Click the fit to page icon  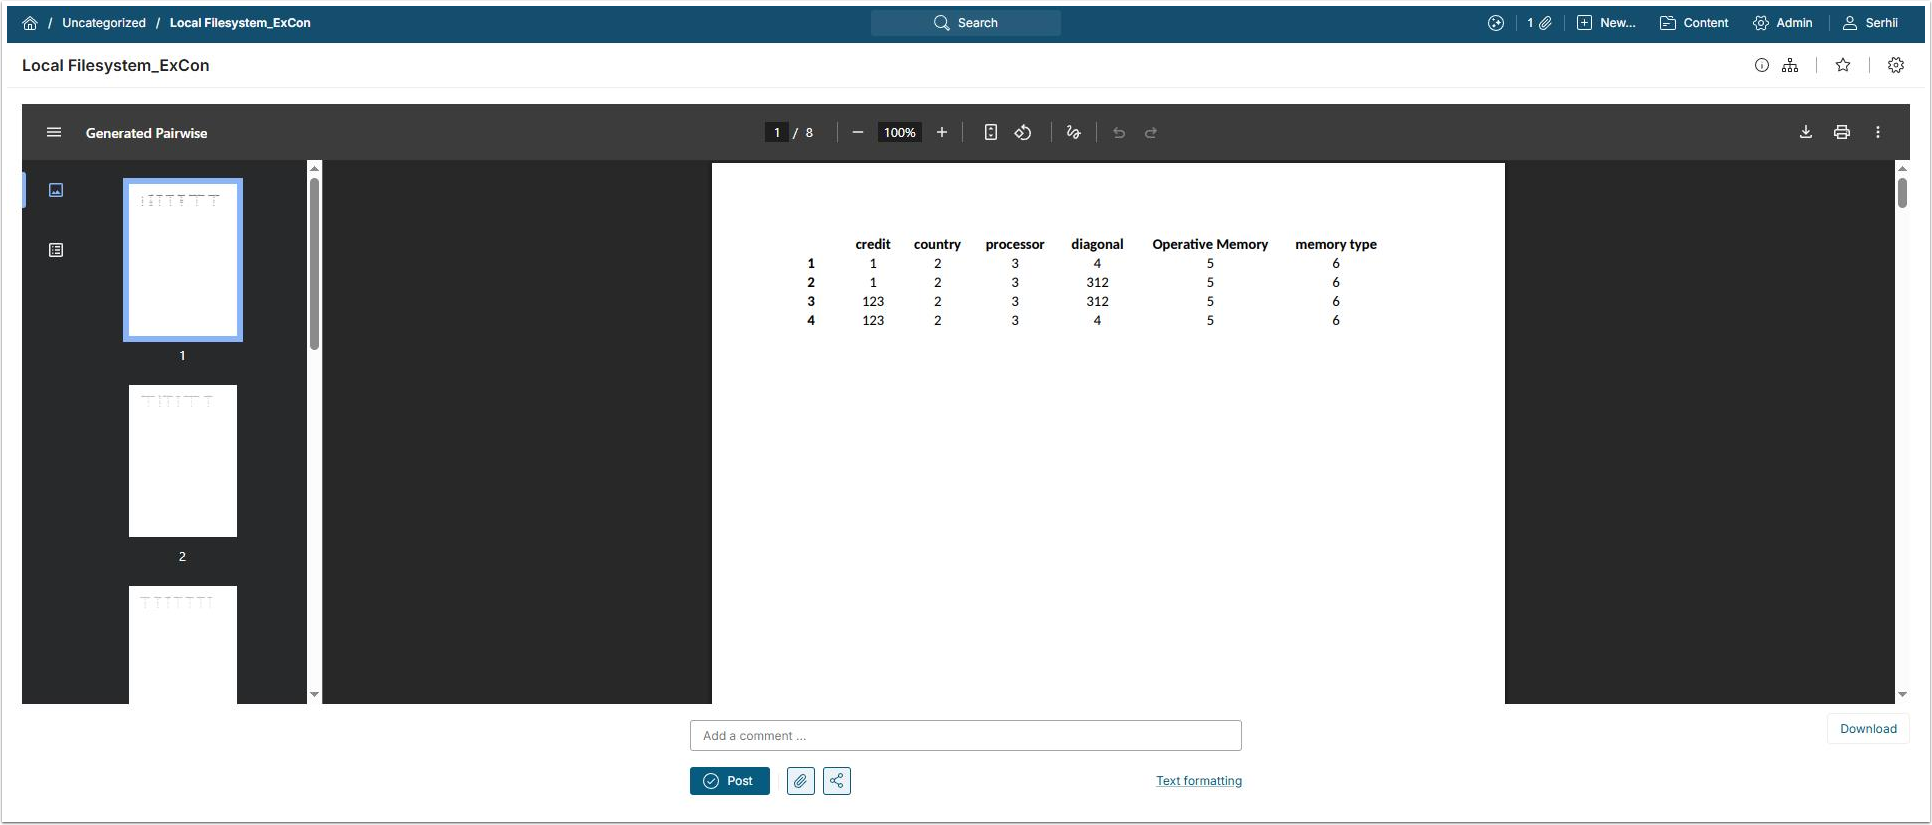coord(990,133)
